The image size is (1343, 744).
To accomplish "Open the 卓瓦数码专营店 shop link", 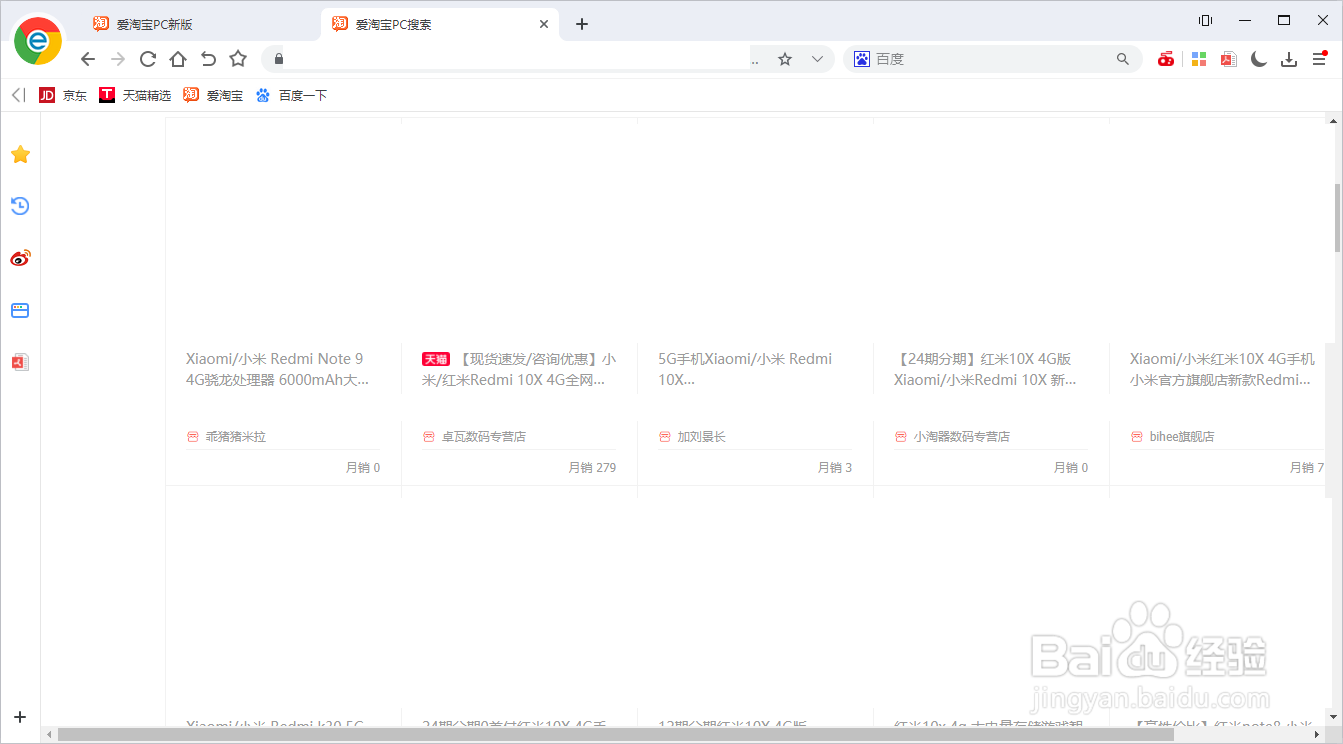I will (x=484, y=437).
